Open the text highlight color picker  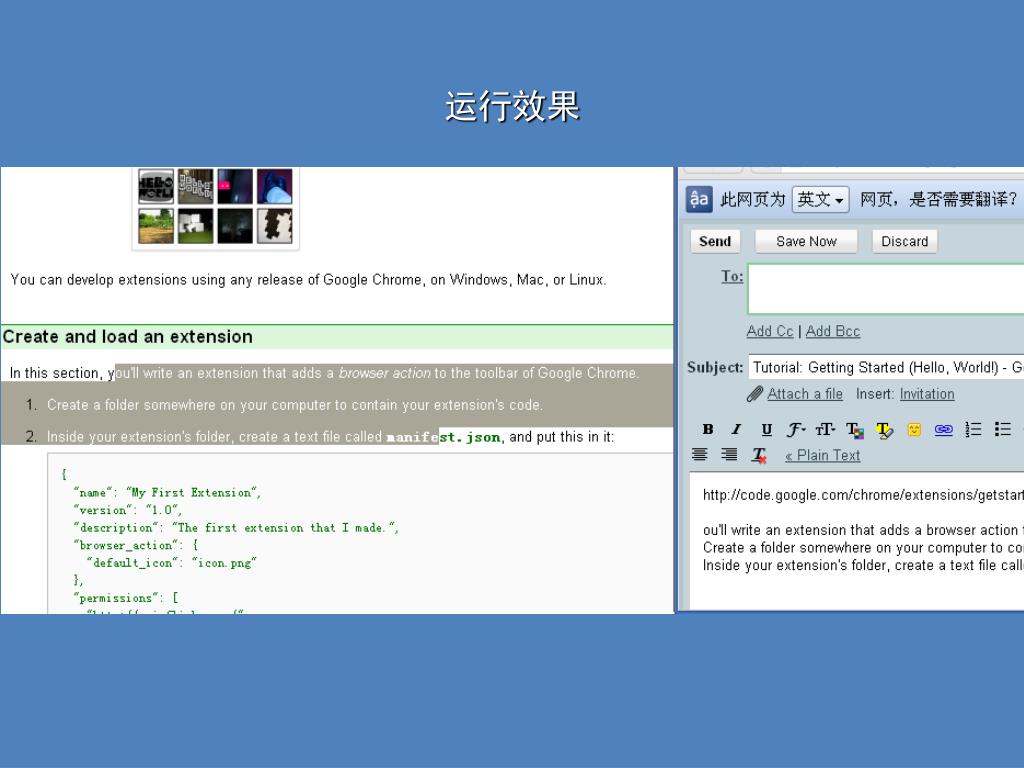pyautogui.click(x=884, y=430)
